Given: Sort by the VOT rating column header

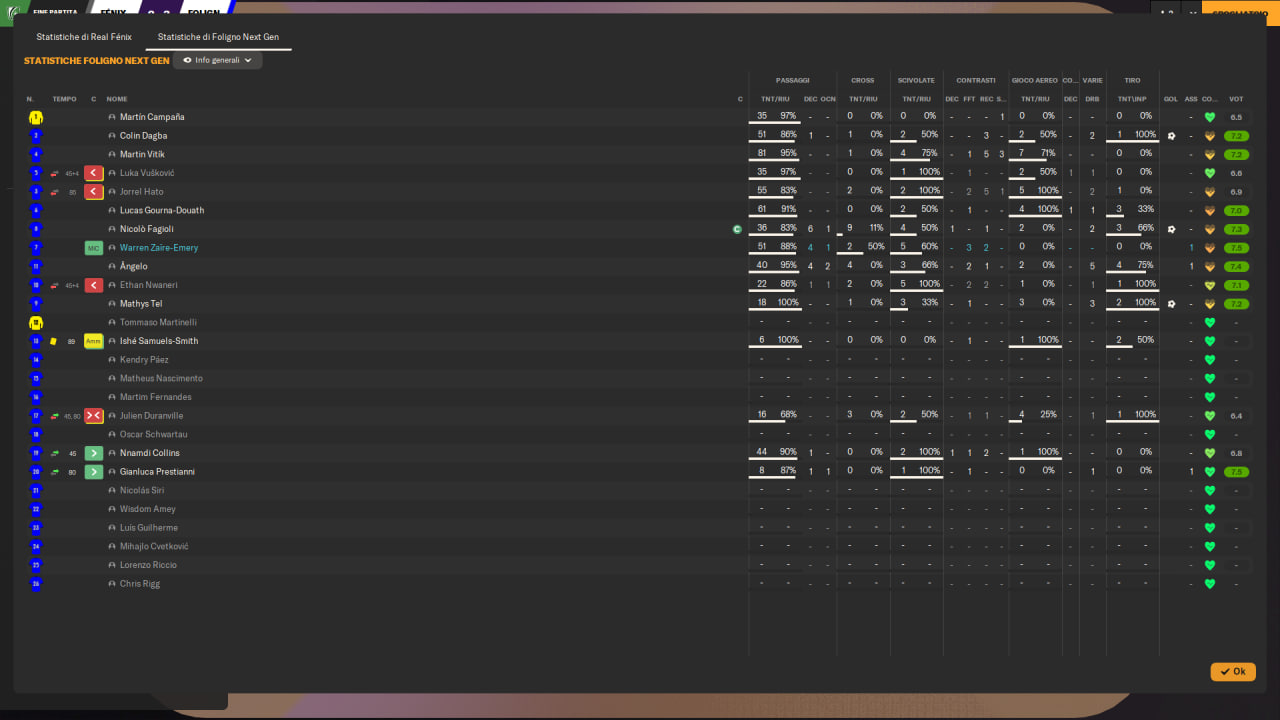Looking at the screenshot, I should (1236, 99).
